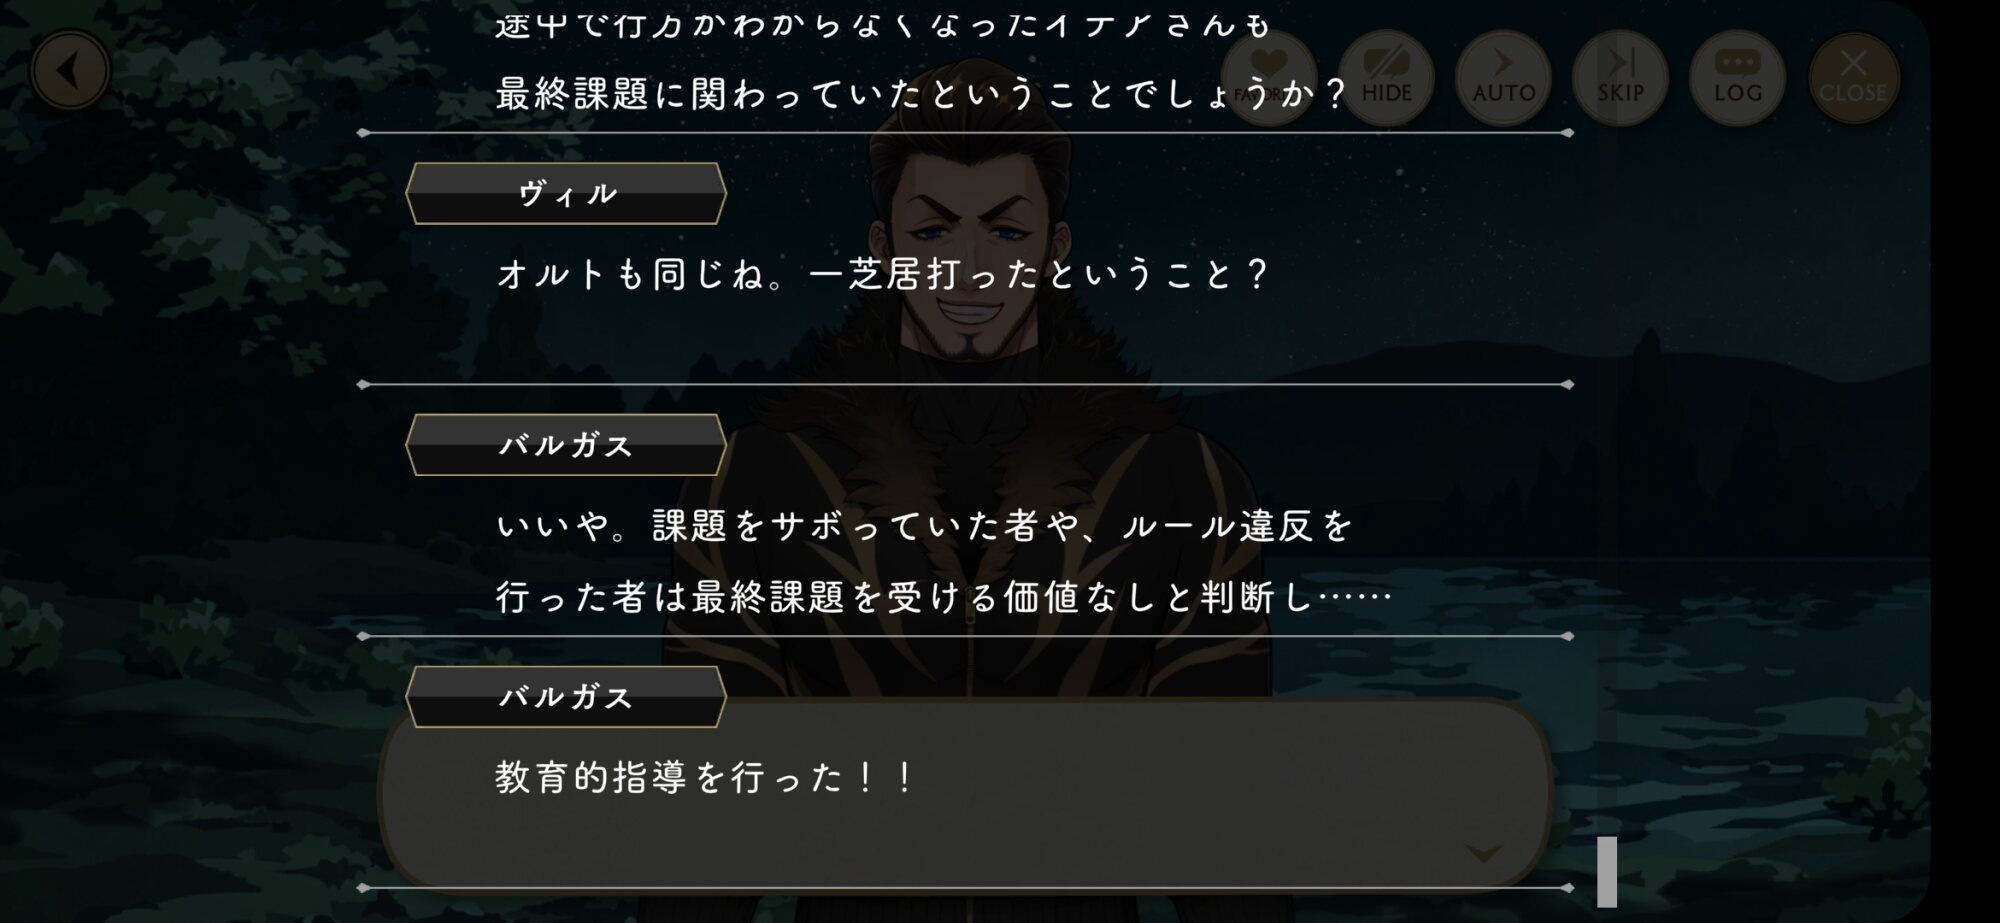Tap the line 最終課題に関わっていた
Screen dimensions: 2000x923
(922, 95)
